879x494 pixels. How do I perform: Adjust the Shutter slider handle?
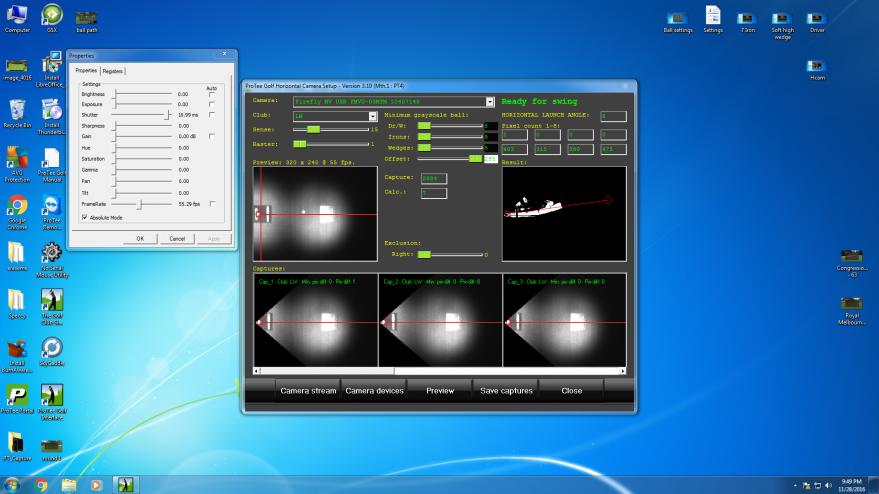[166, 115]
